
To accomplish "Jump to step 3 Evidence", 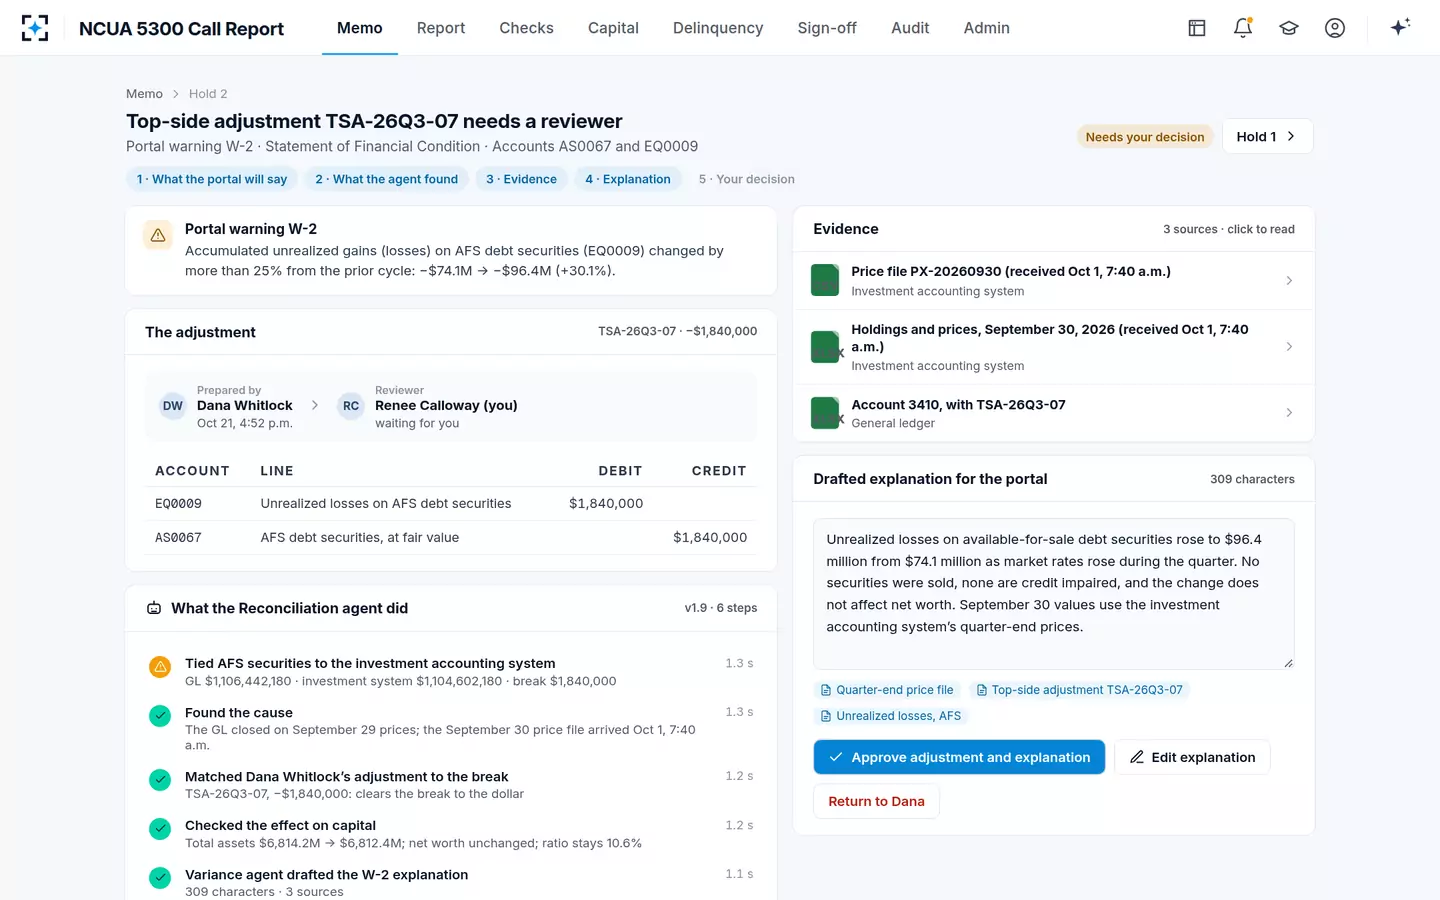I will 521,179.
